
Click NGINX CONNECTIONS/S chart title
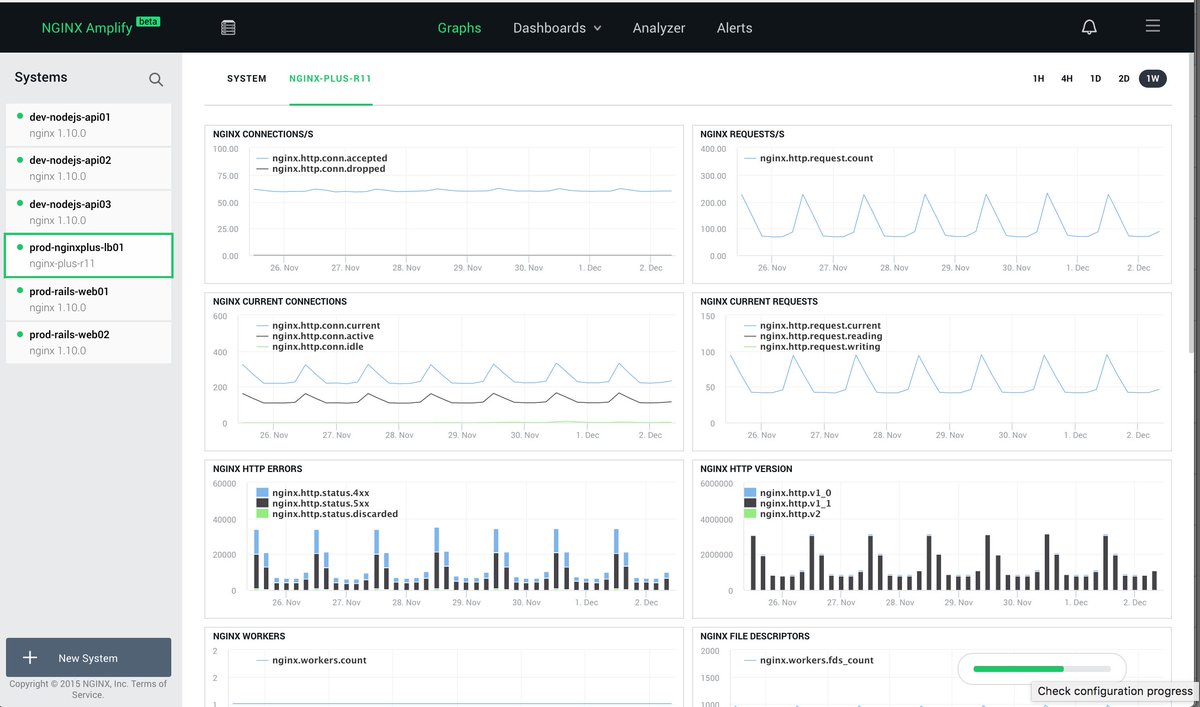(x=264, y=134)
